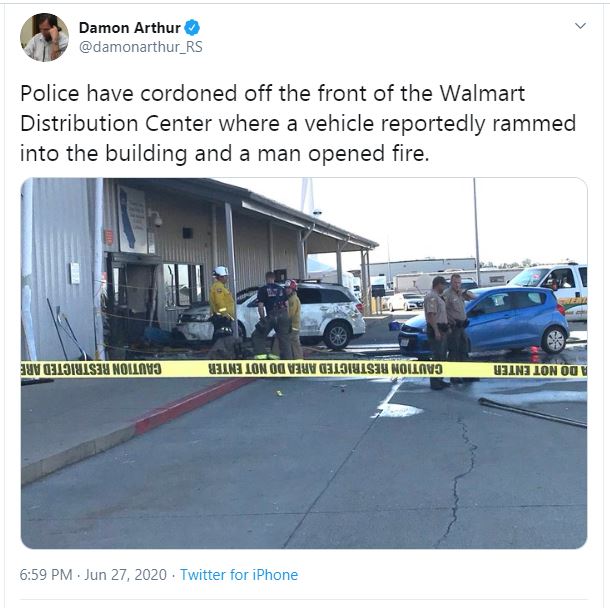
Task: Expand the tweet options chevron
Action: click(580, 26)
